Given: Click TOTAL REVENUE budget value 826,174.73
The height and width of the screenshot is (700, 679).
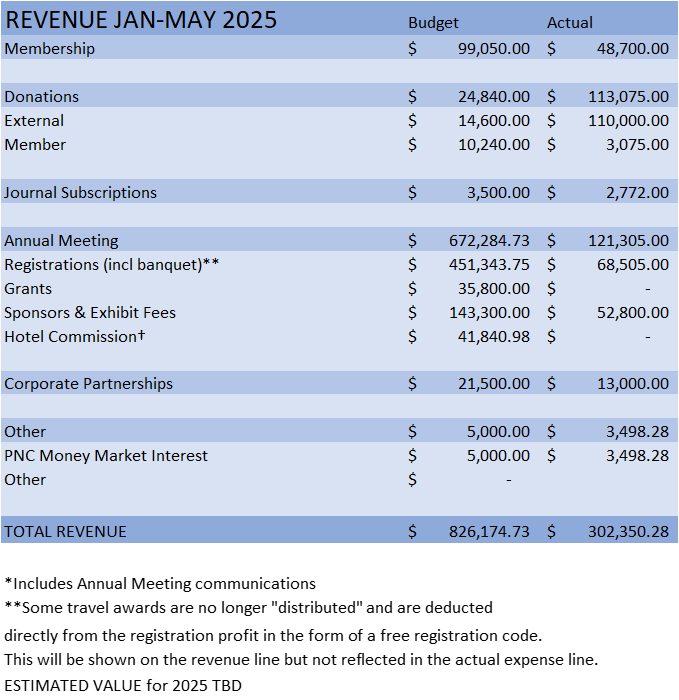Looking at the screenshot, I should coord(489,531).
